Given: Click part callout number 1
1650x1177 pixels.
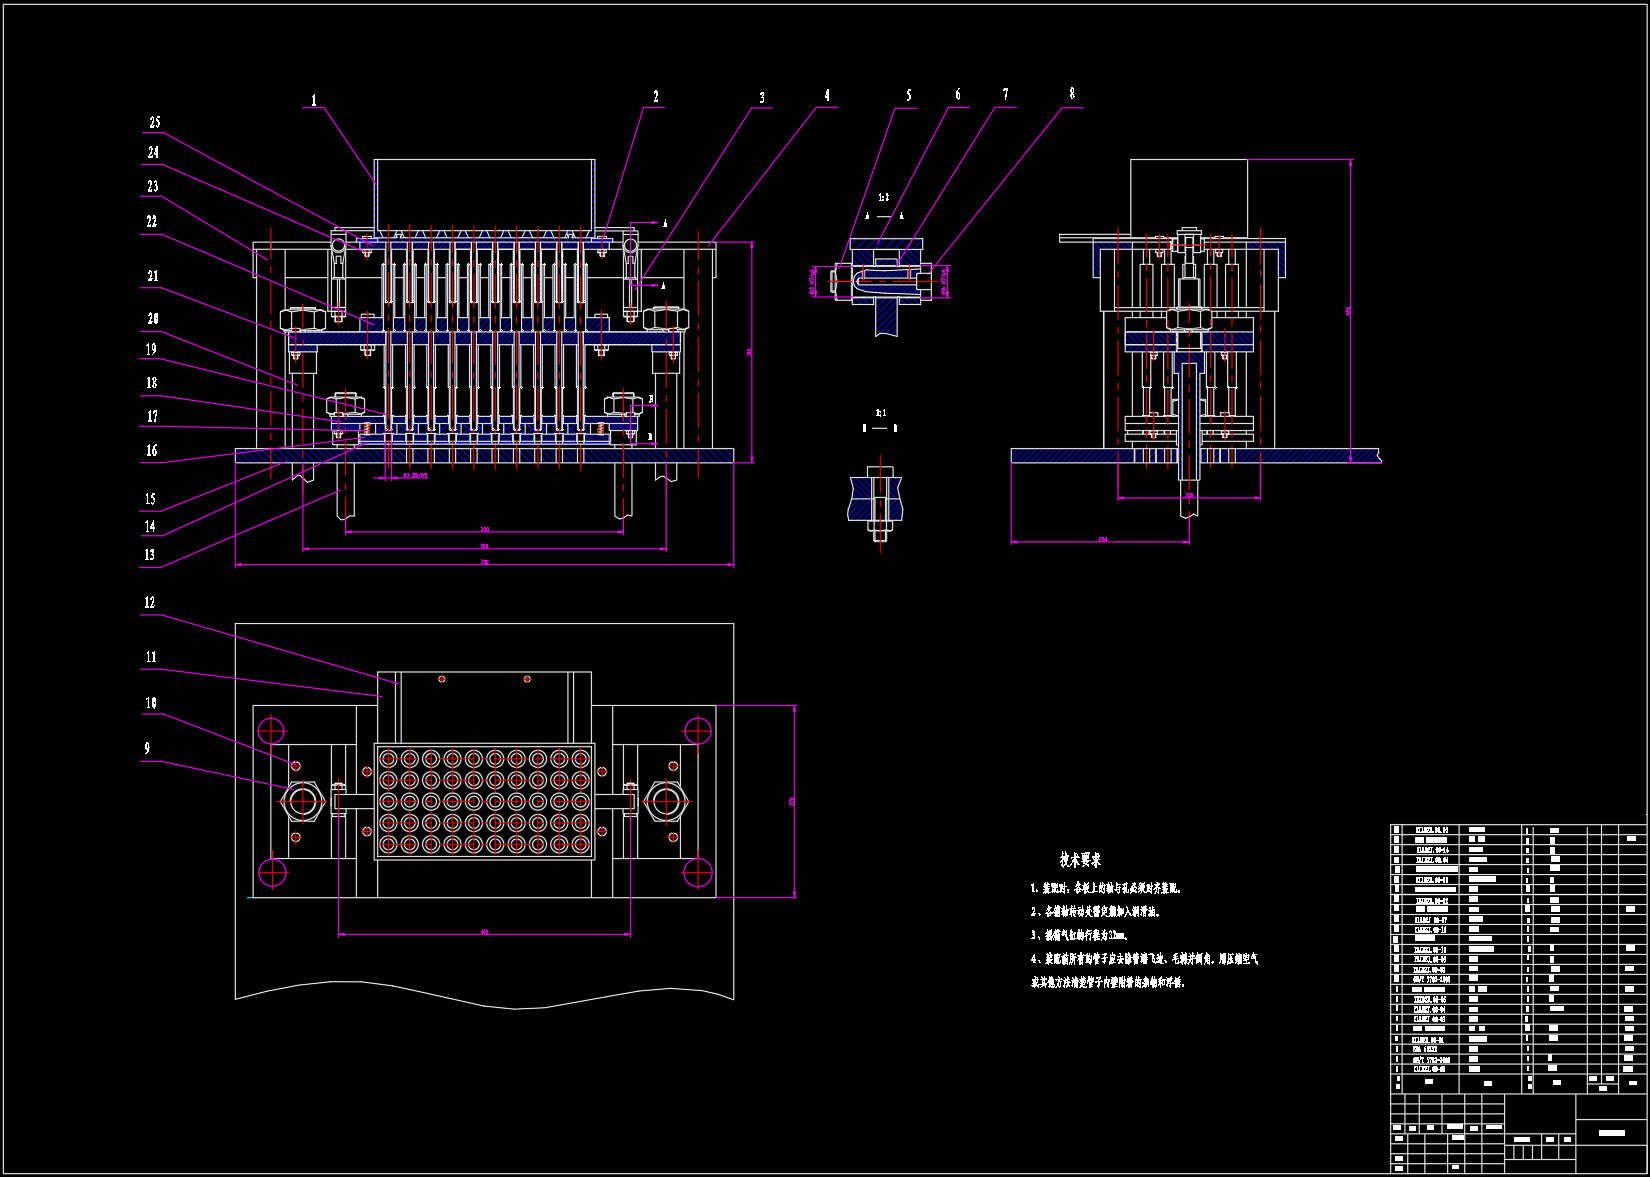Looking at the screenshot, I should [x=314, y=100].
